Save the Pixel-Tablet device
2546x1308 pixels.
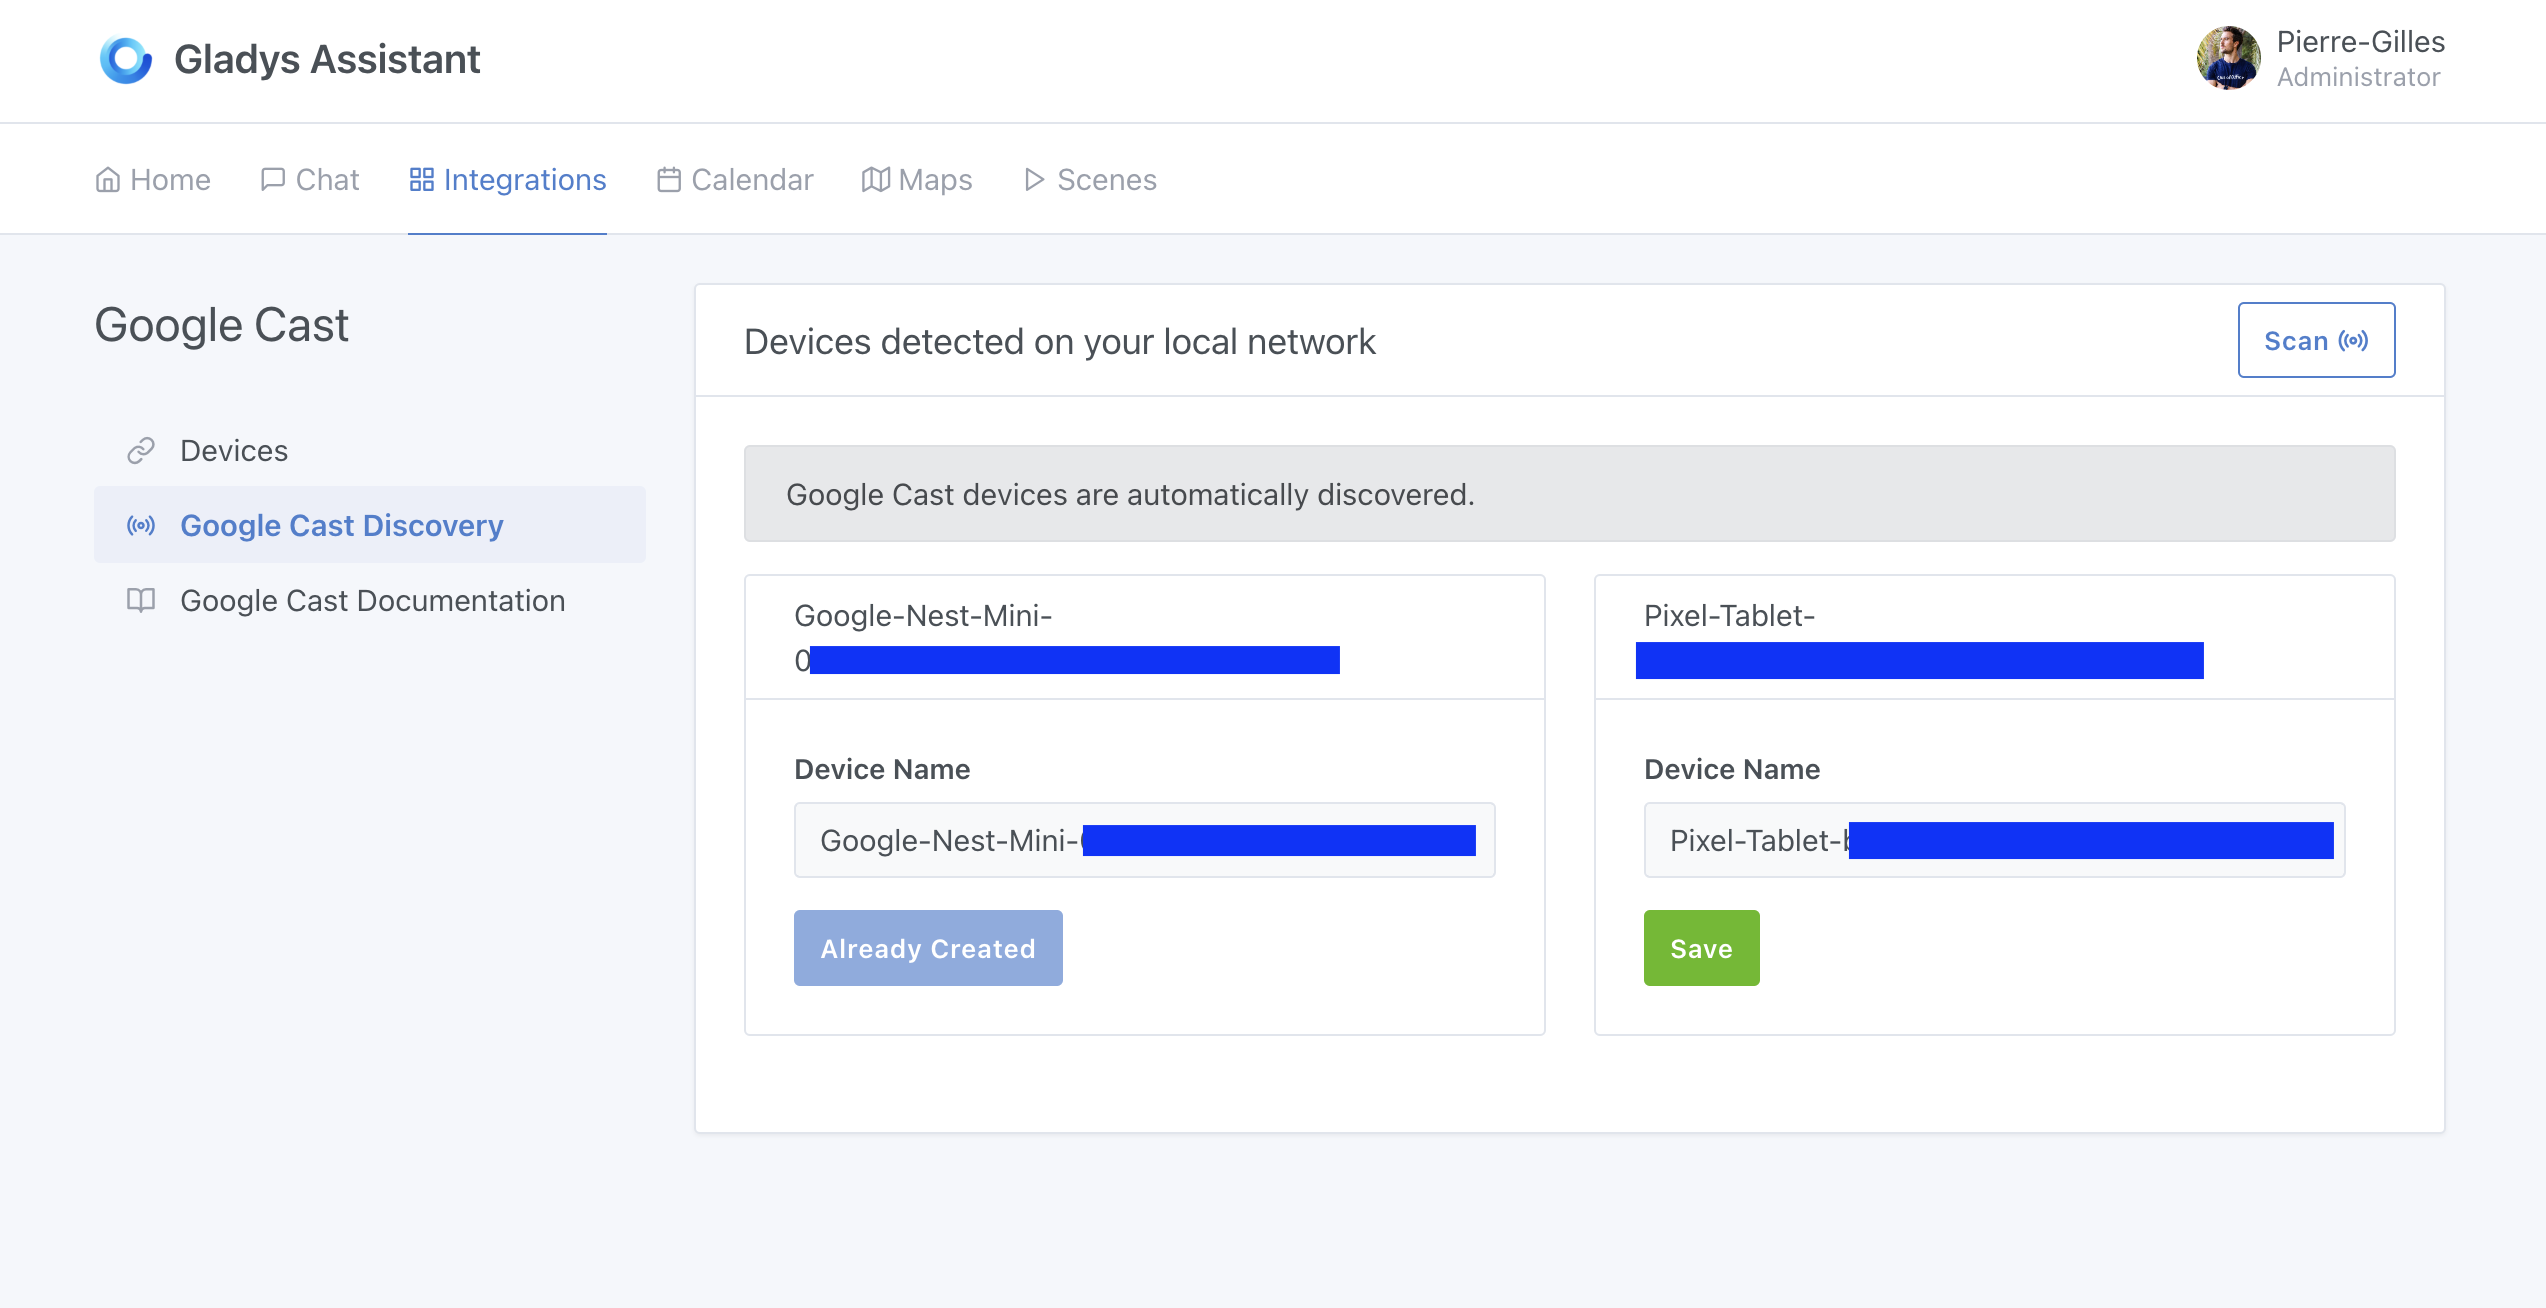coord(1700,948)
